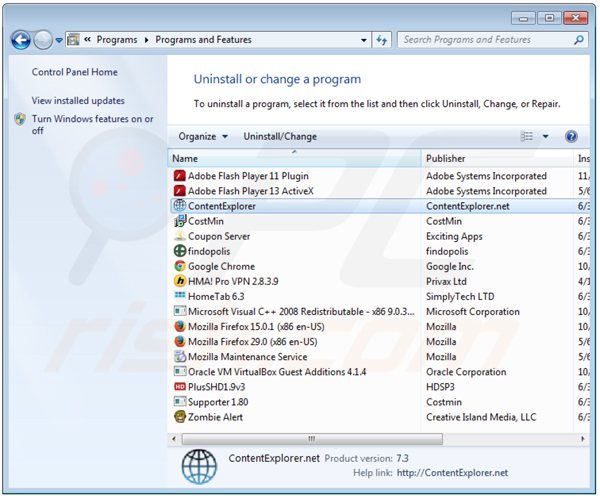The image size is (600, 499).
Task: Click the HMA! Pro VPN icon
Action: 179,281
